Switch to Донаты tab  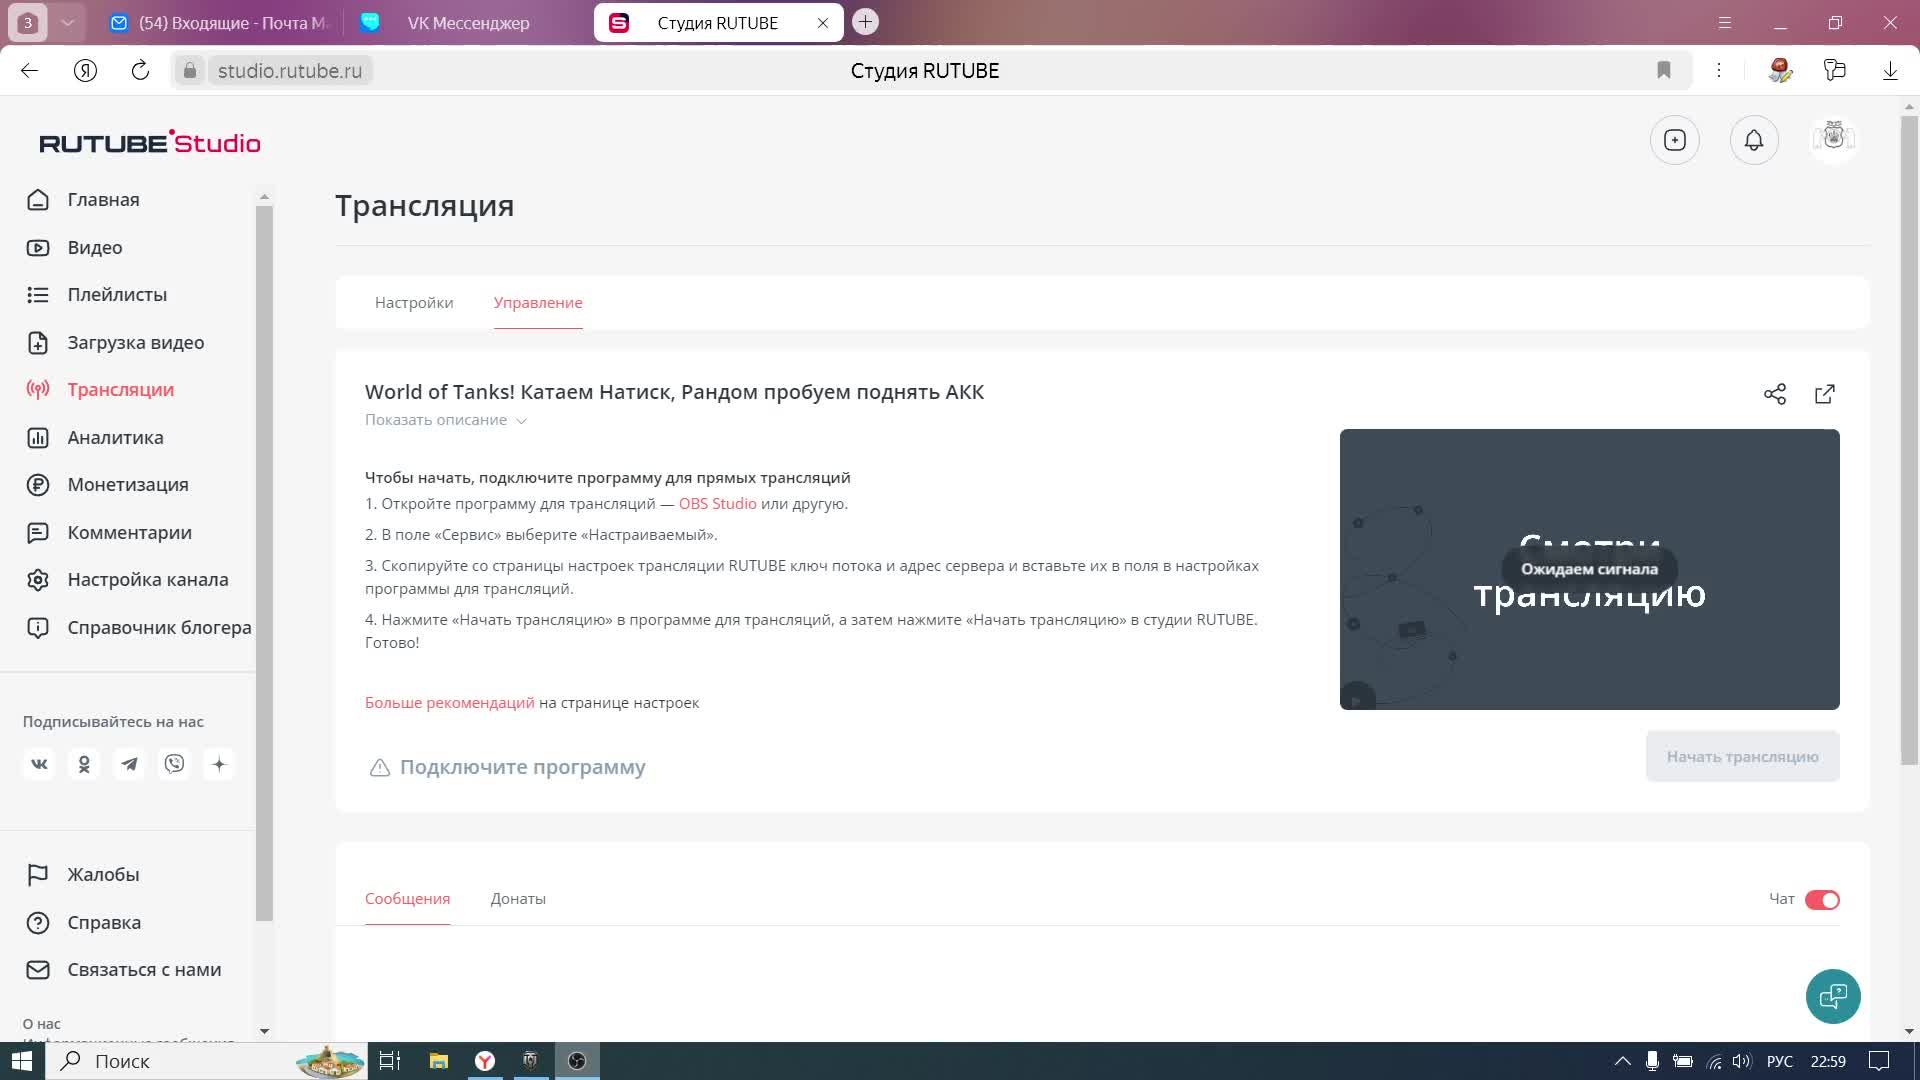[x=518, y=899]
